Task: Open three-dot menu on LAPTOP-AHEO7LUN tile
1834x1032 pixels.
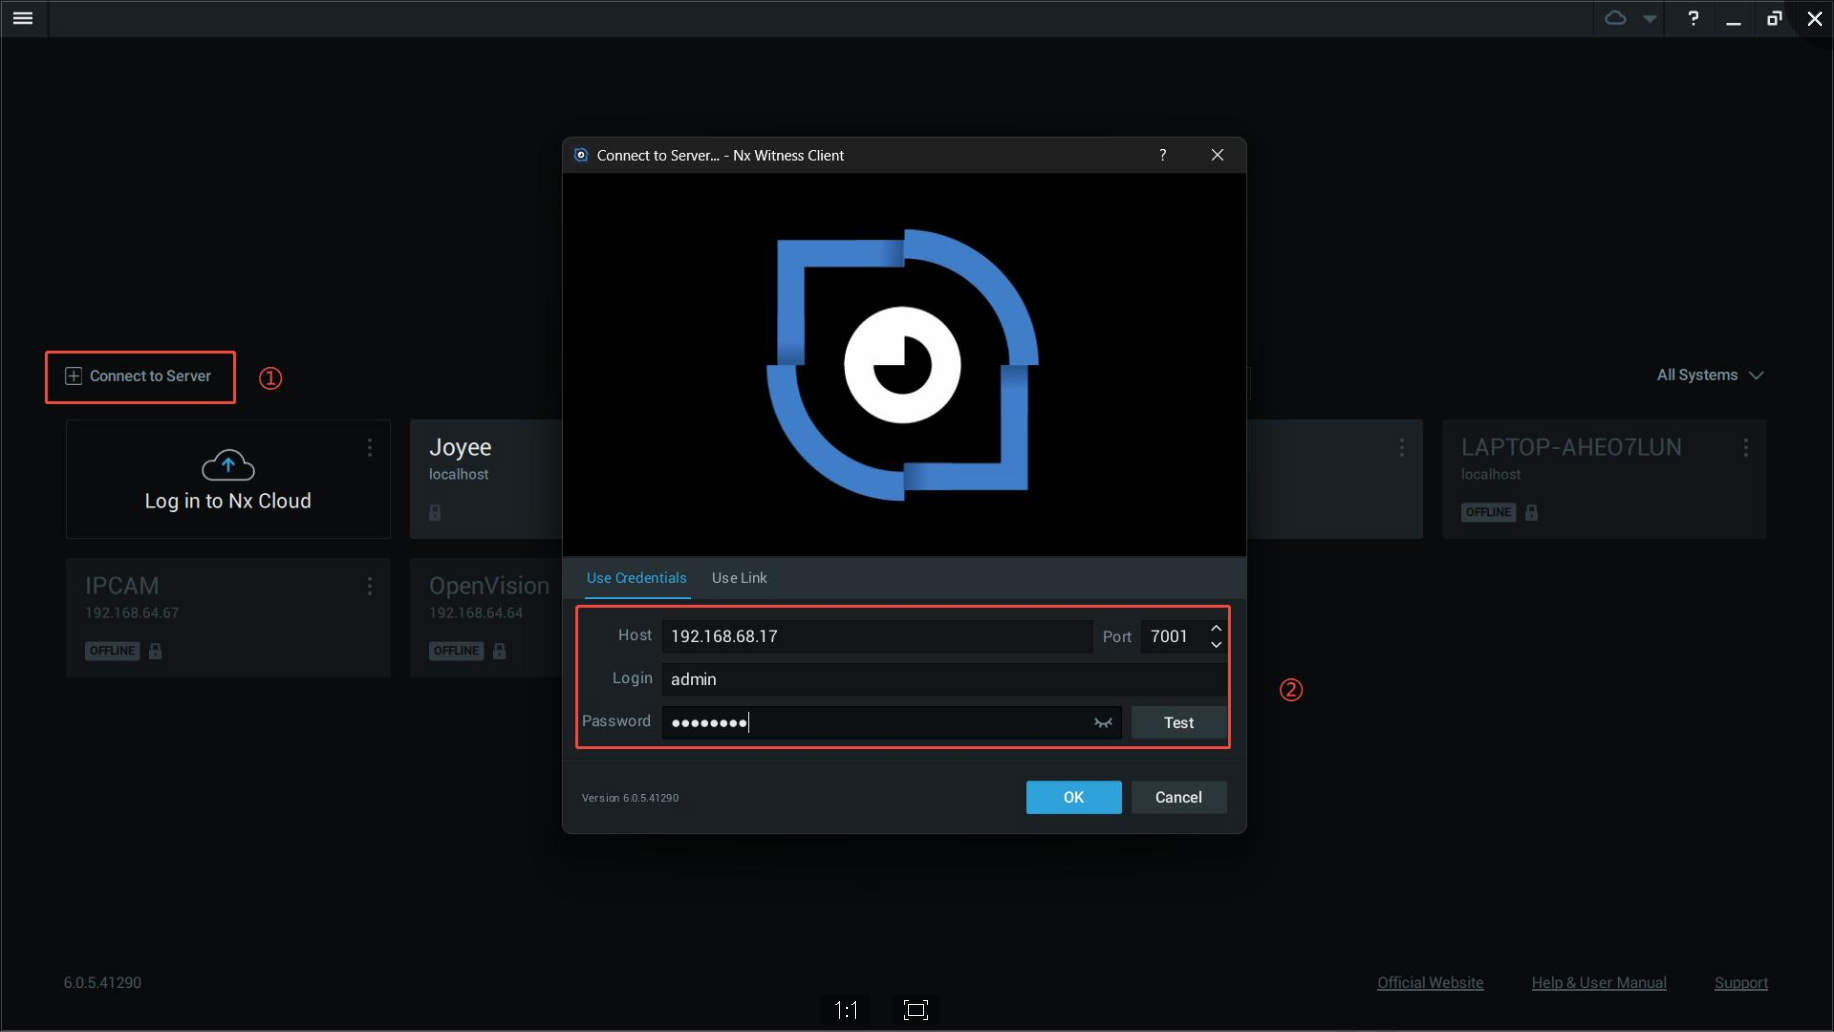Action: [1746, 448]
